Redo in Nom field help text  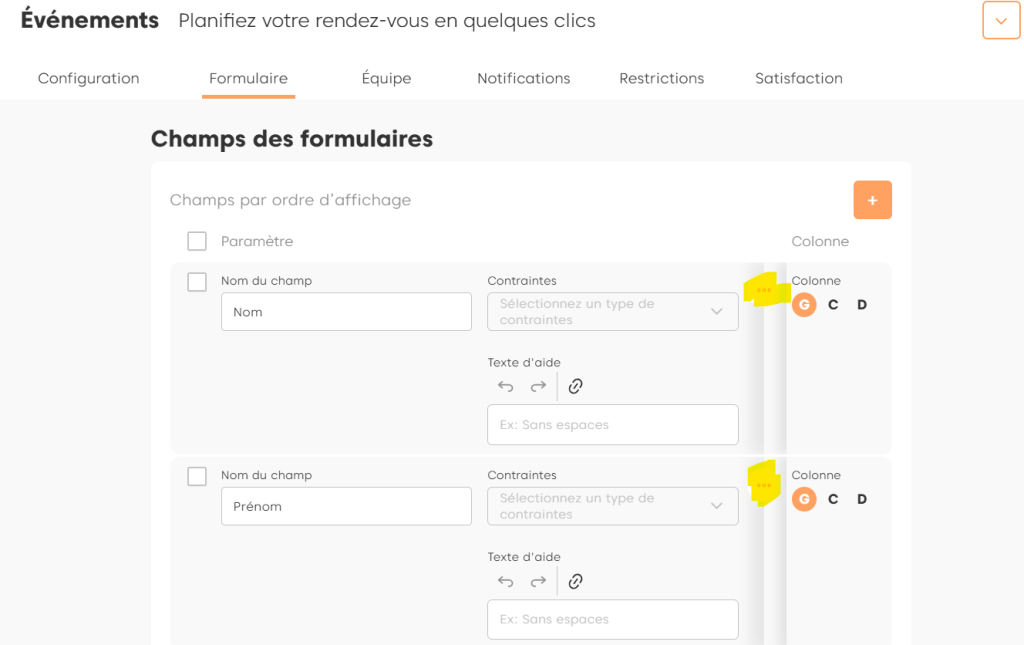[538, 386]
